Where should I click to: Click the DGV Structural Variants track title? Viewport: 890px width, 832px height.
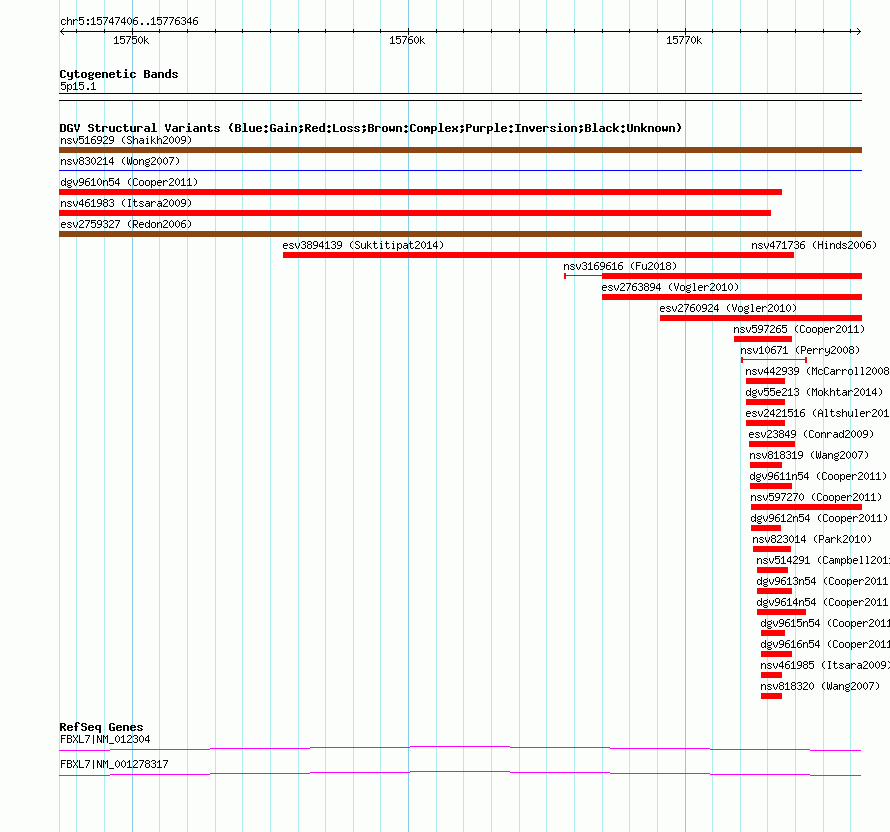coord(371,128)
